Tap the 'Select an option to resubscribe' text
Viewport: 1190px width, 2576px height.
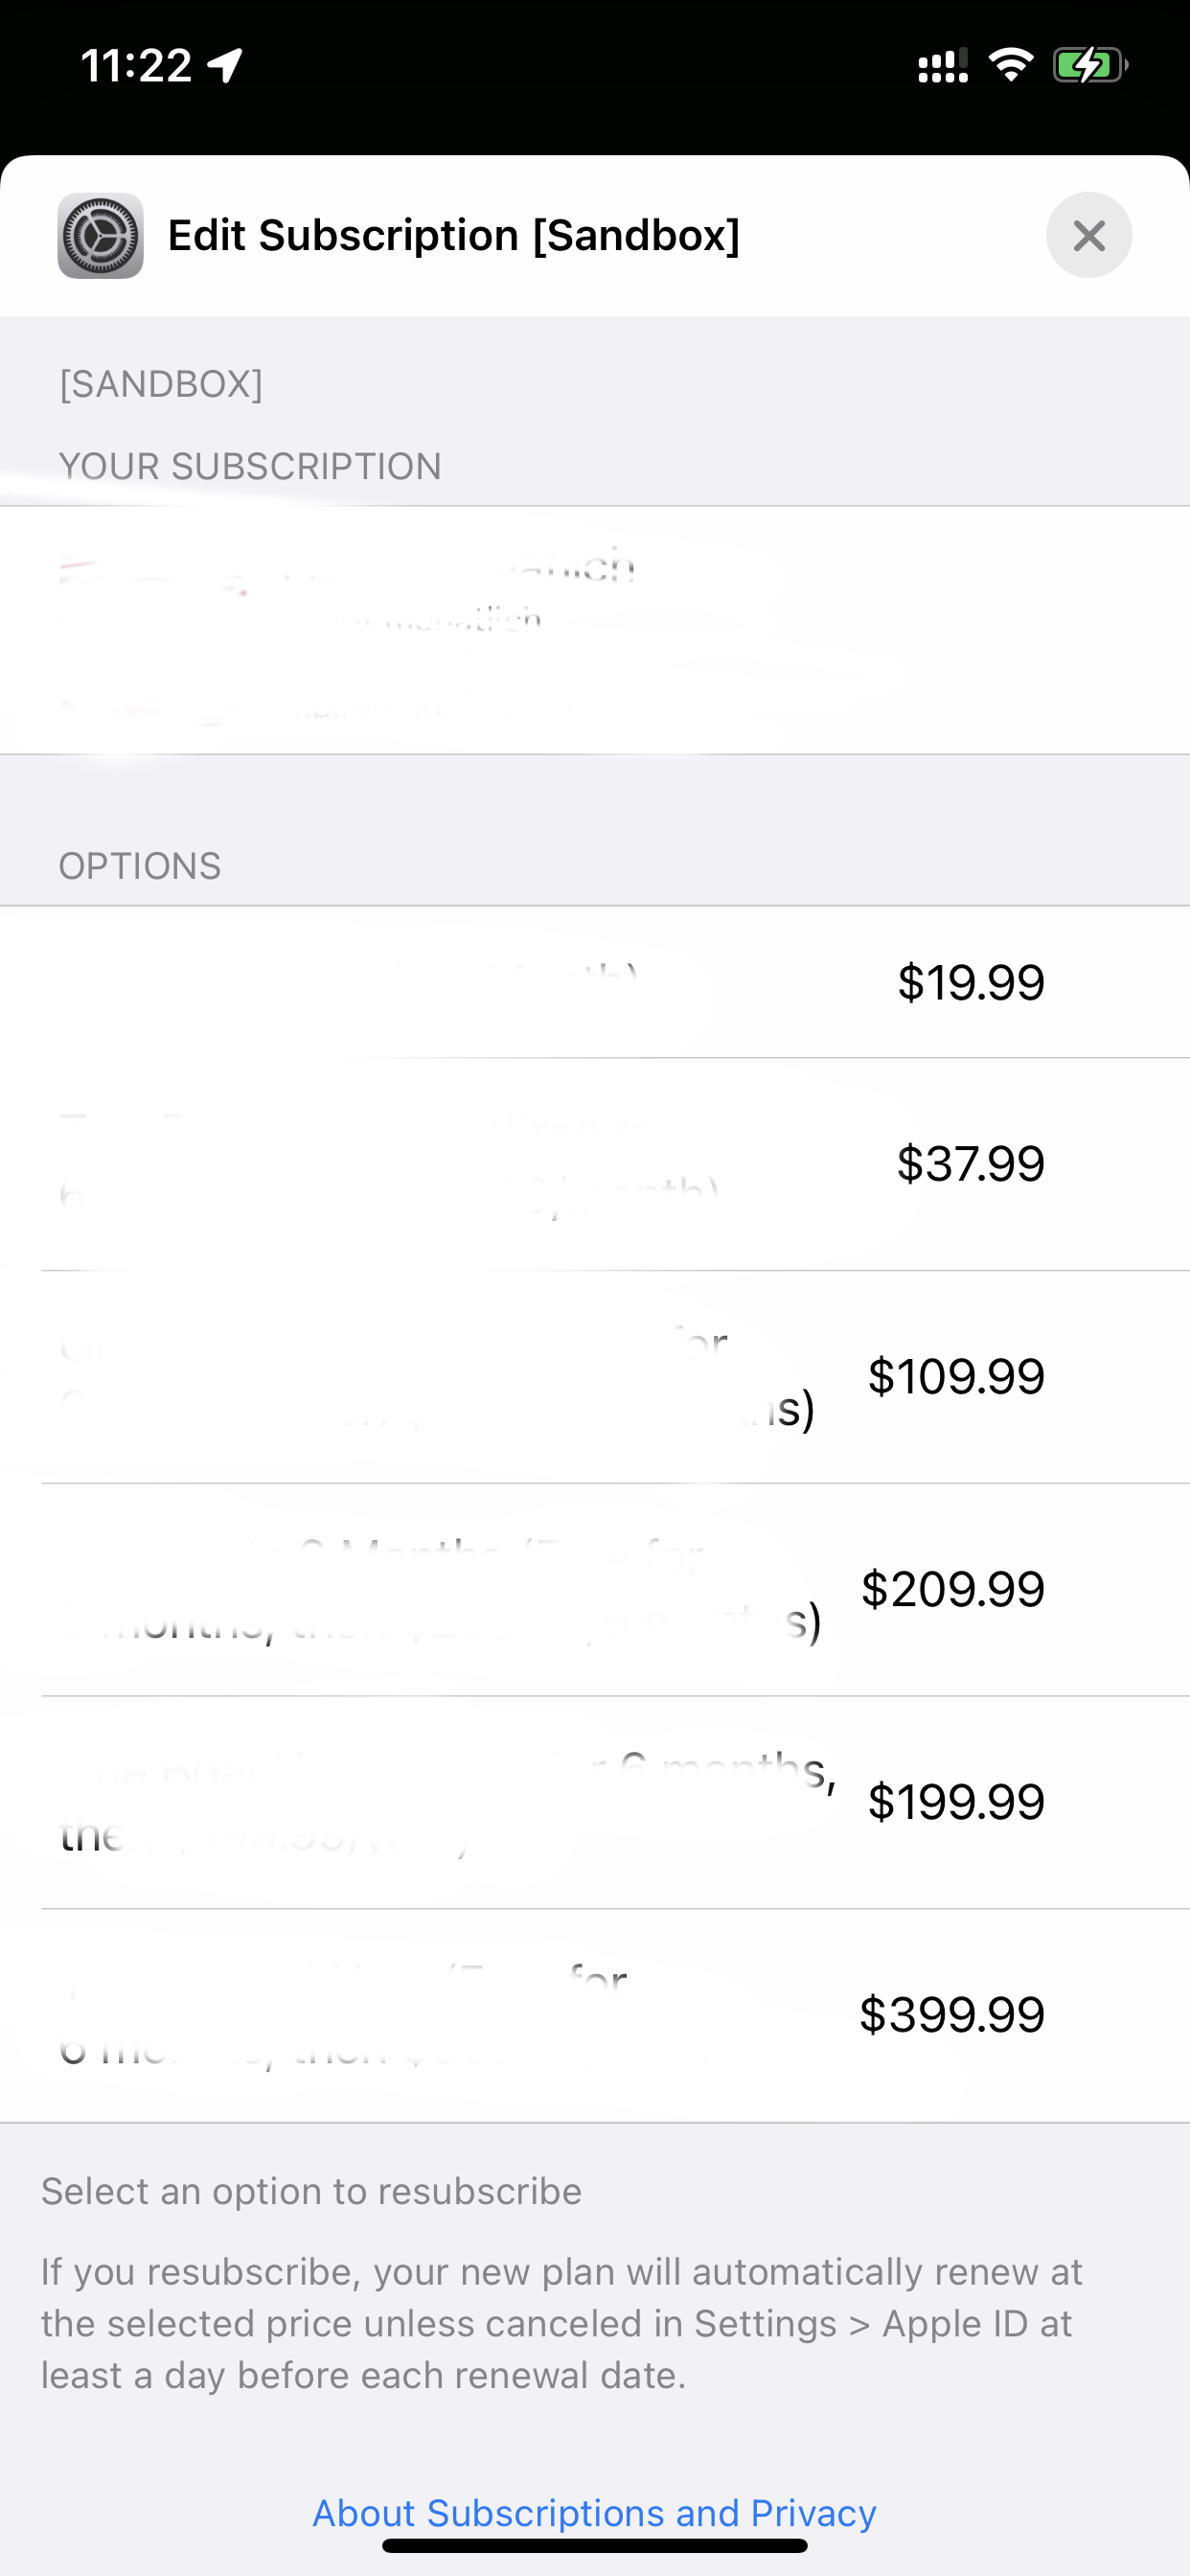[311, 2190]
